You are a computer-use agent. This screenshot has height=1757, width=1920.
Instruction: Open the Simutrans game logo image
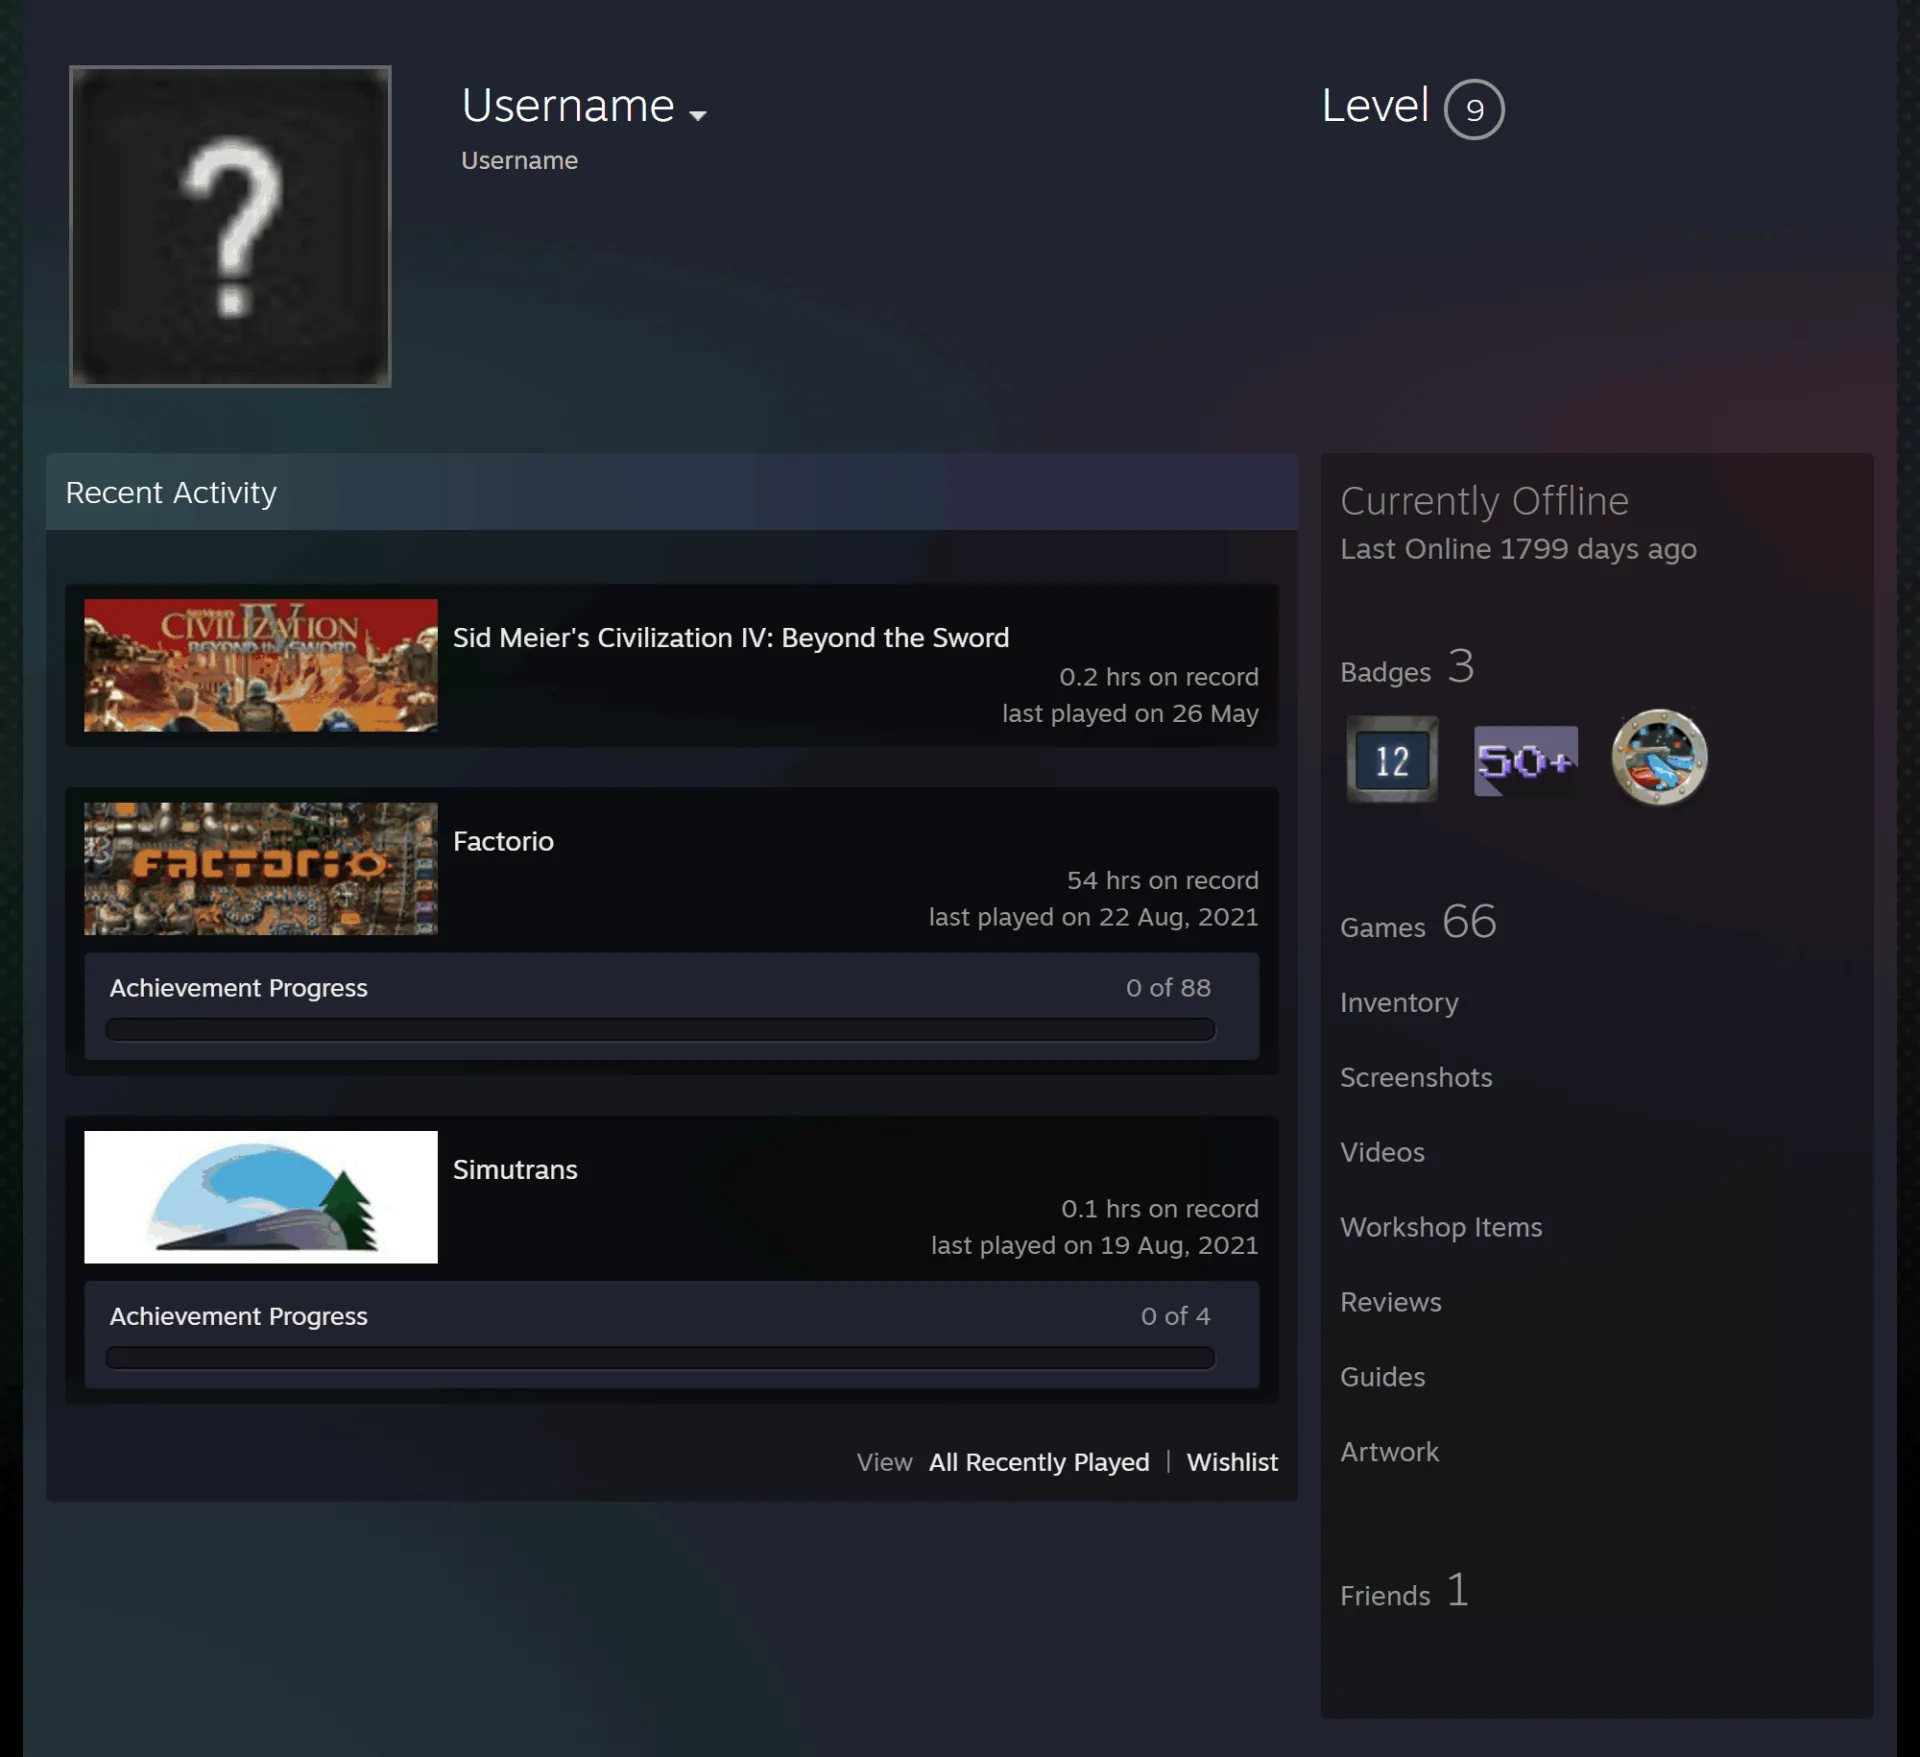pos(261,1197)
